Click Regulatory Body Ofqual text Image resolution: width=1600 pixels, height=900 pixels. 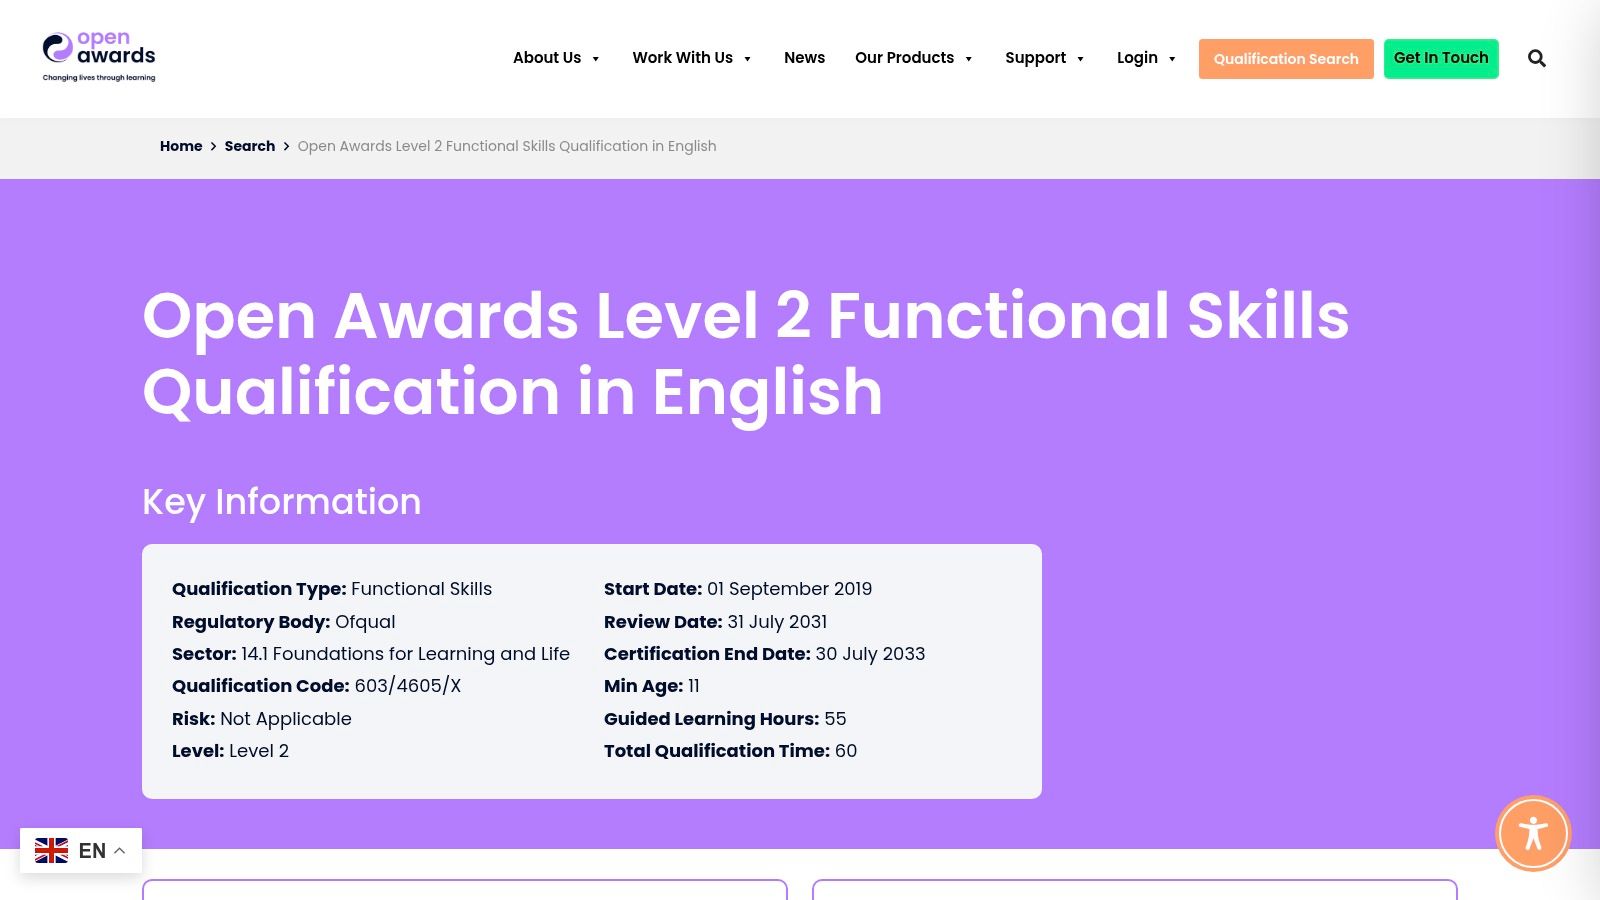pyautogui.click(x=284, y=622)
